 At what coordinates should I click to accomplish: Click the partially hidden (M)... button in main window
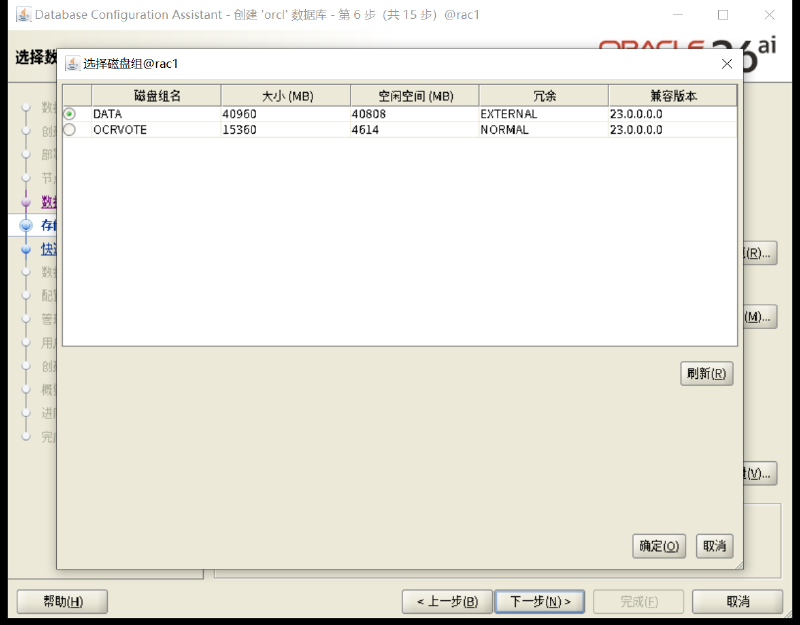click(x=760, y=317)
